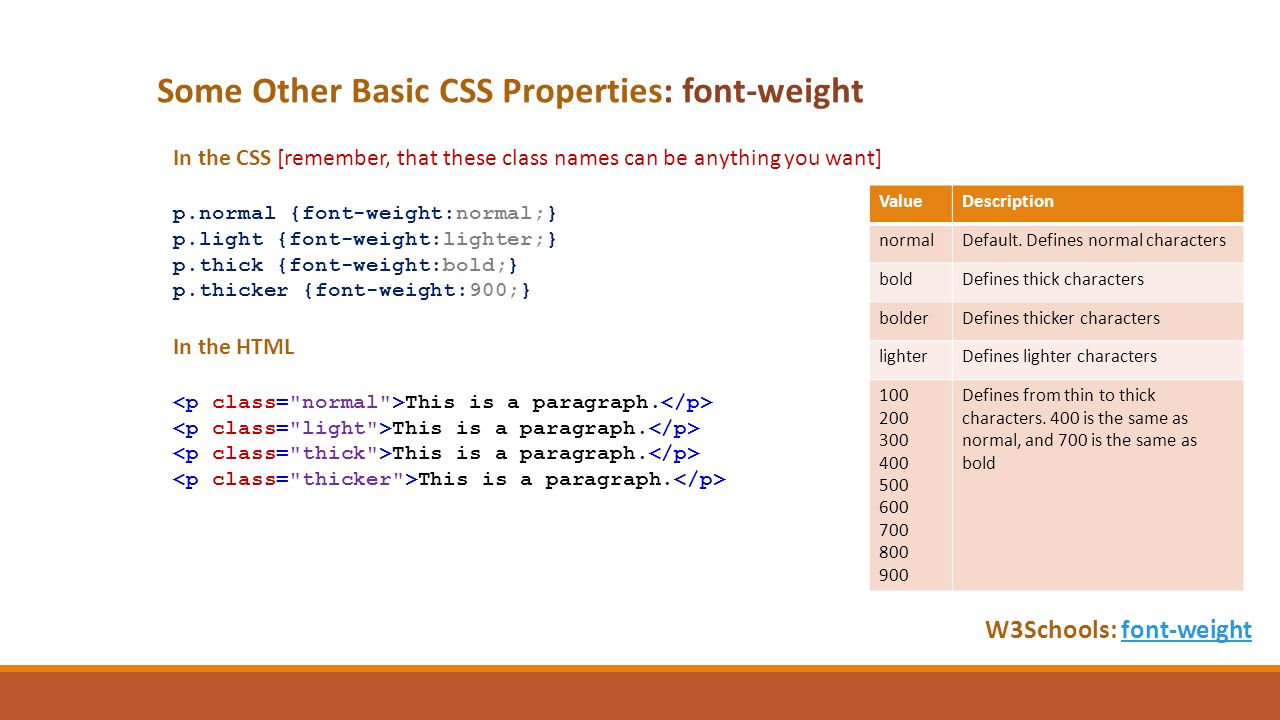Select the HTML line with class="thicker"

449,479
